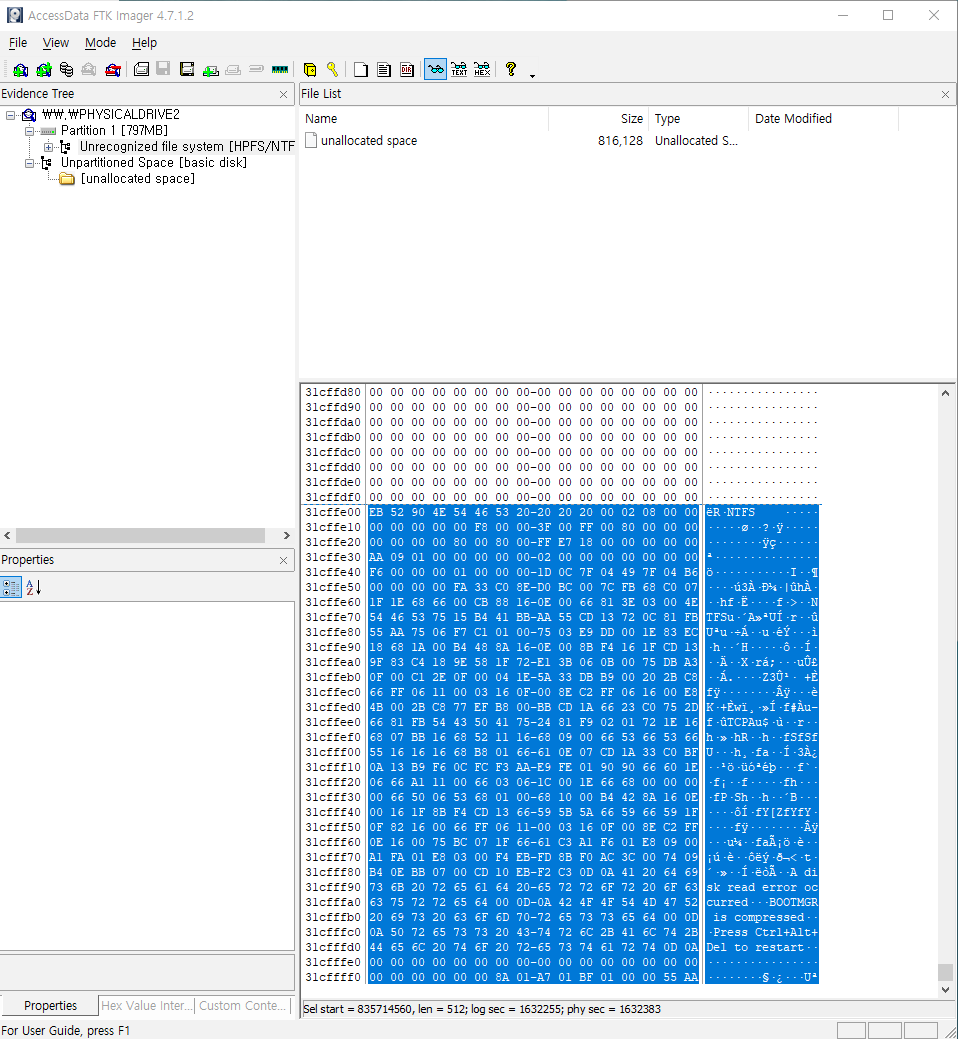Click the greyed Create Custom Content Image icon
The image size is (958, 1039).
click(x=233, y=69)
